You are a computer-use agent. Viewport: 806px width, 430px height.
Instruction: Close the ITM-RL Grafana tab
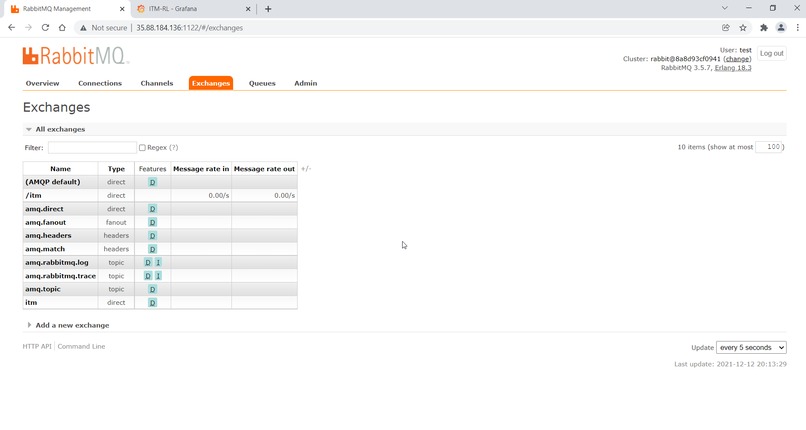pos(248,9)
